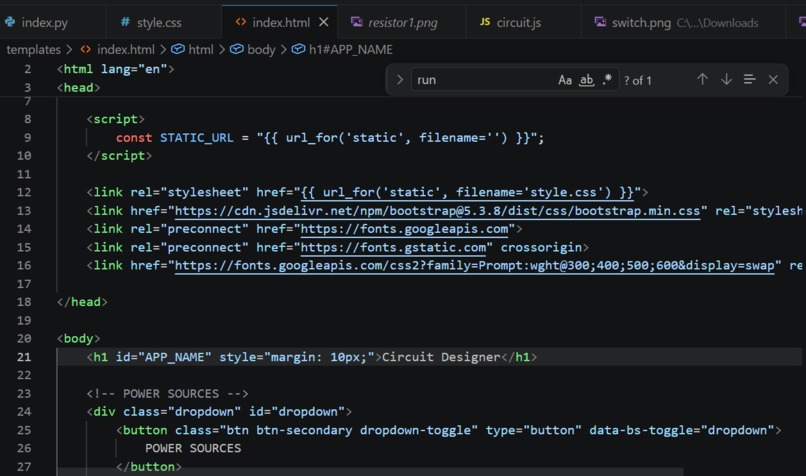
Task: Toggle Match Case in find widget
Action: click(565, 80)
